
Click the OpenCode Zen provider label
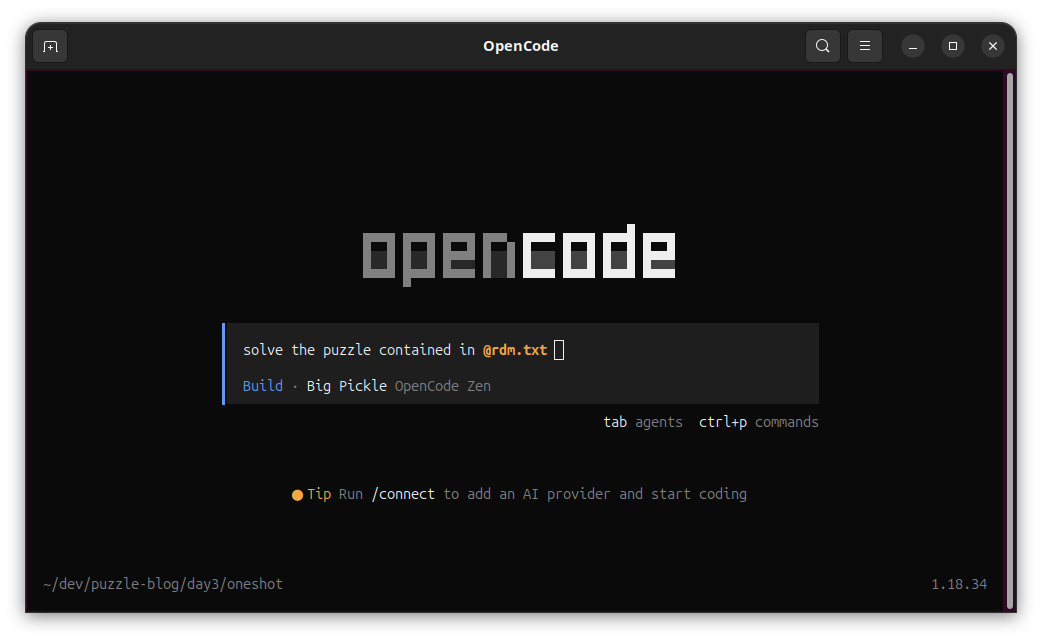[x=443, y=386]
